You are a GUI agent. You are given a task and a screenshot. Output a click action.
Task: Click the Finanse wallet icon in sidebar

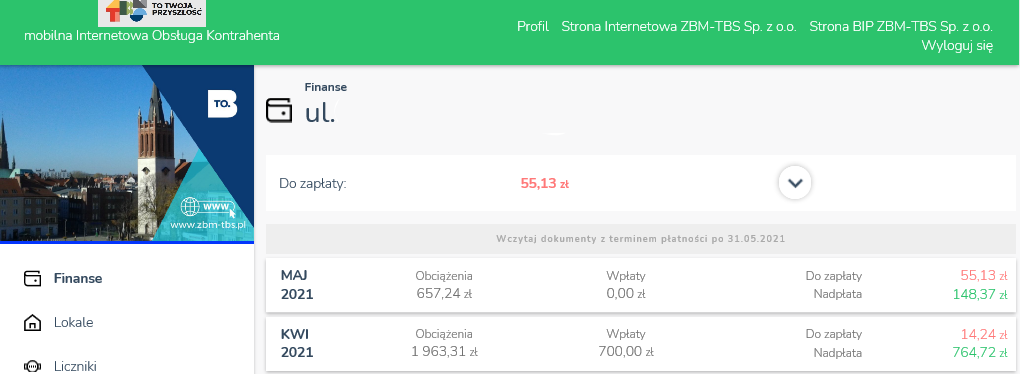(x=32, y=278)
